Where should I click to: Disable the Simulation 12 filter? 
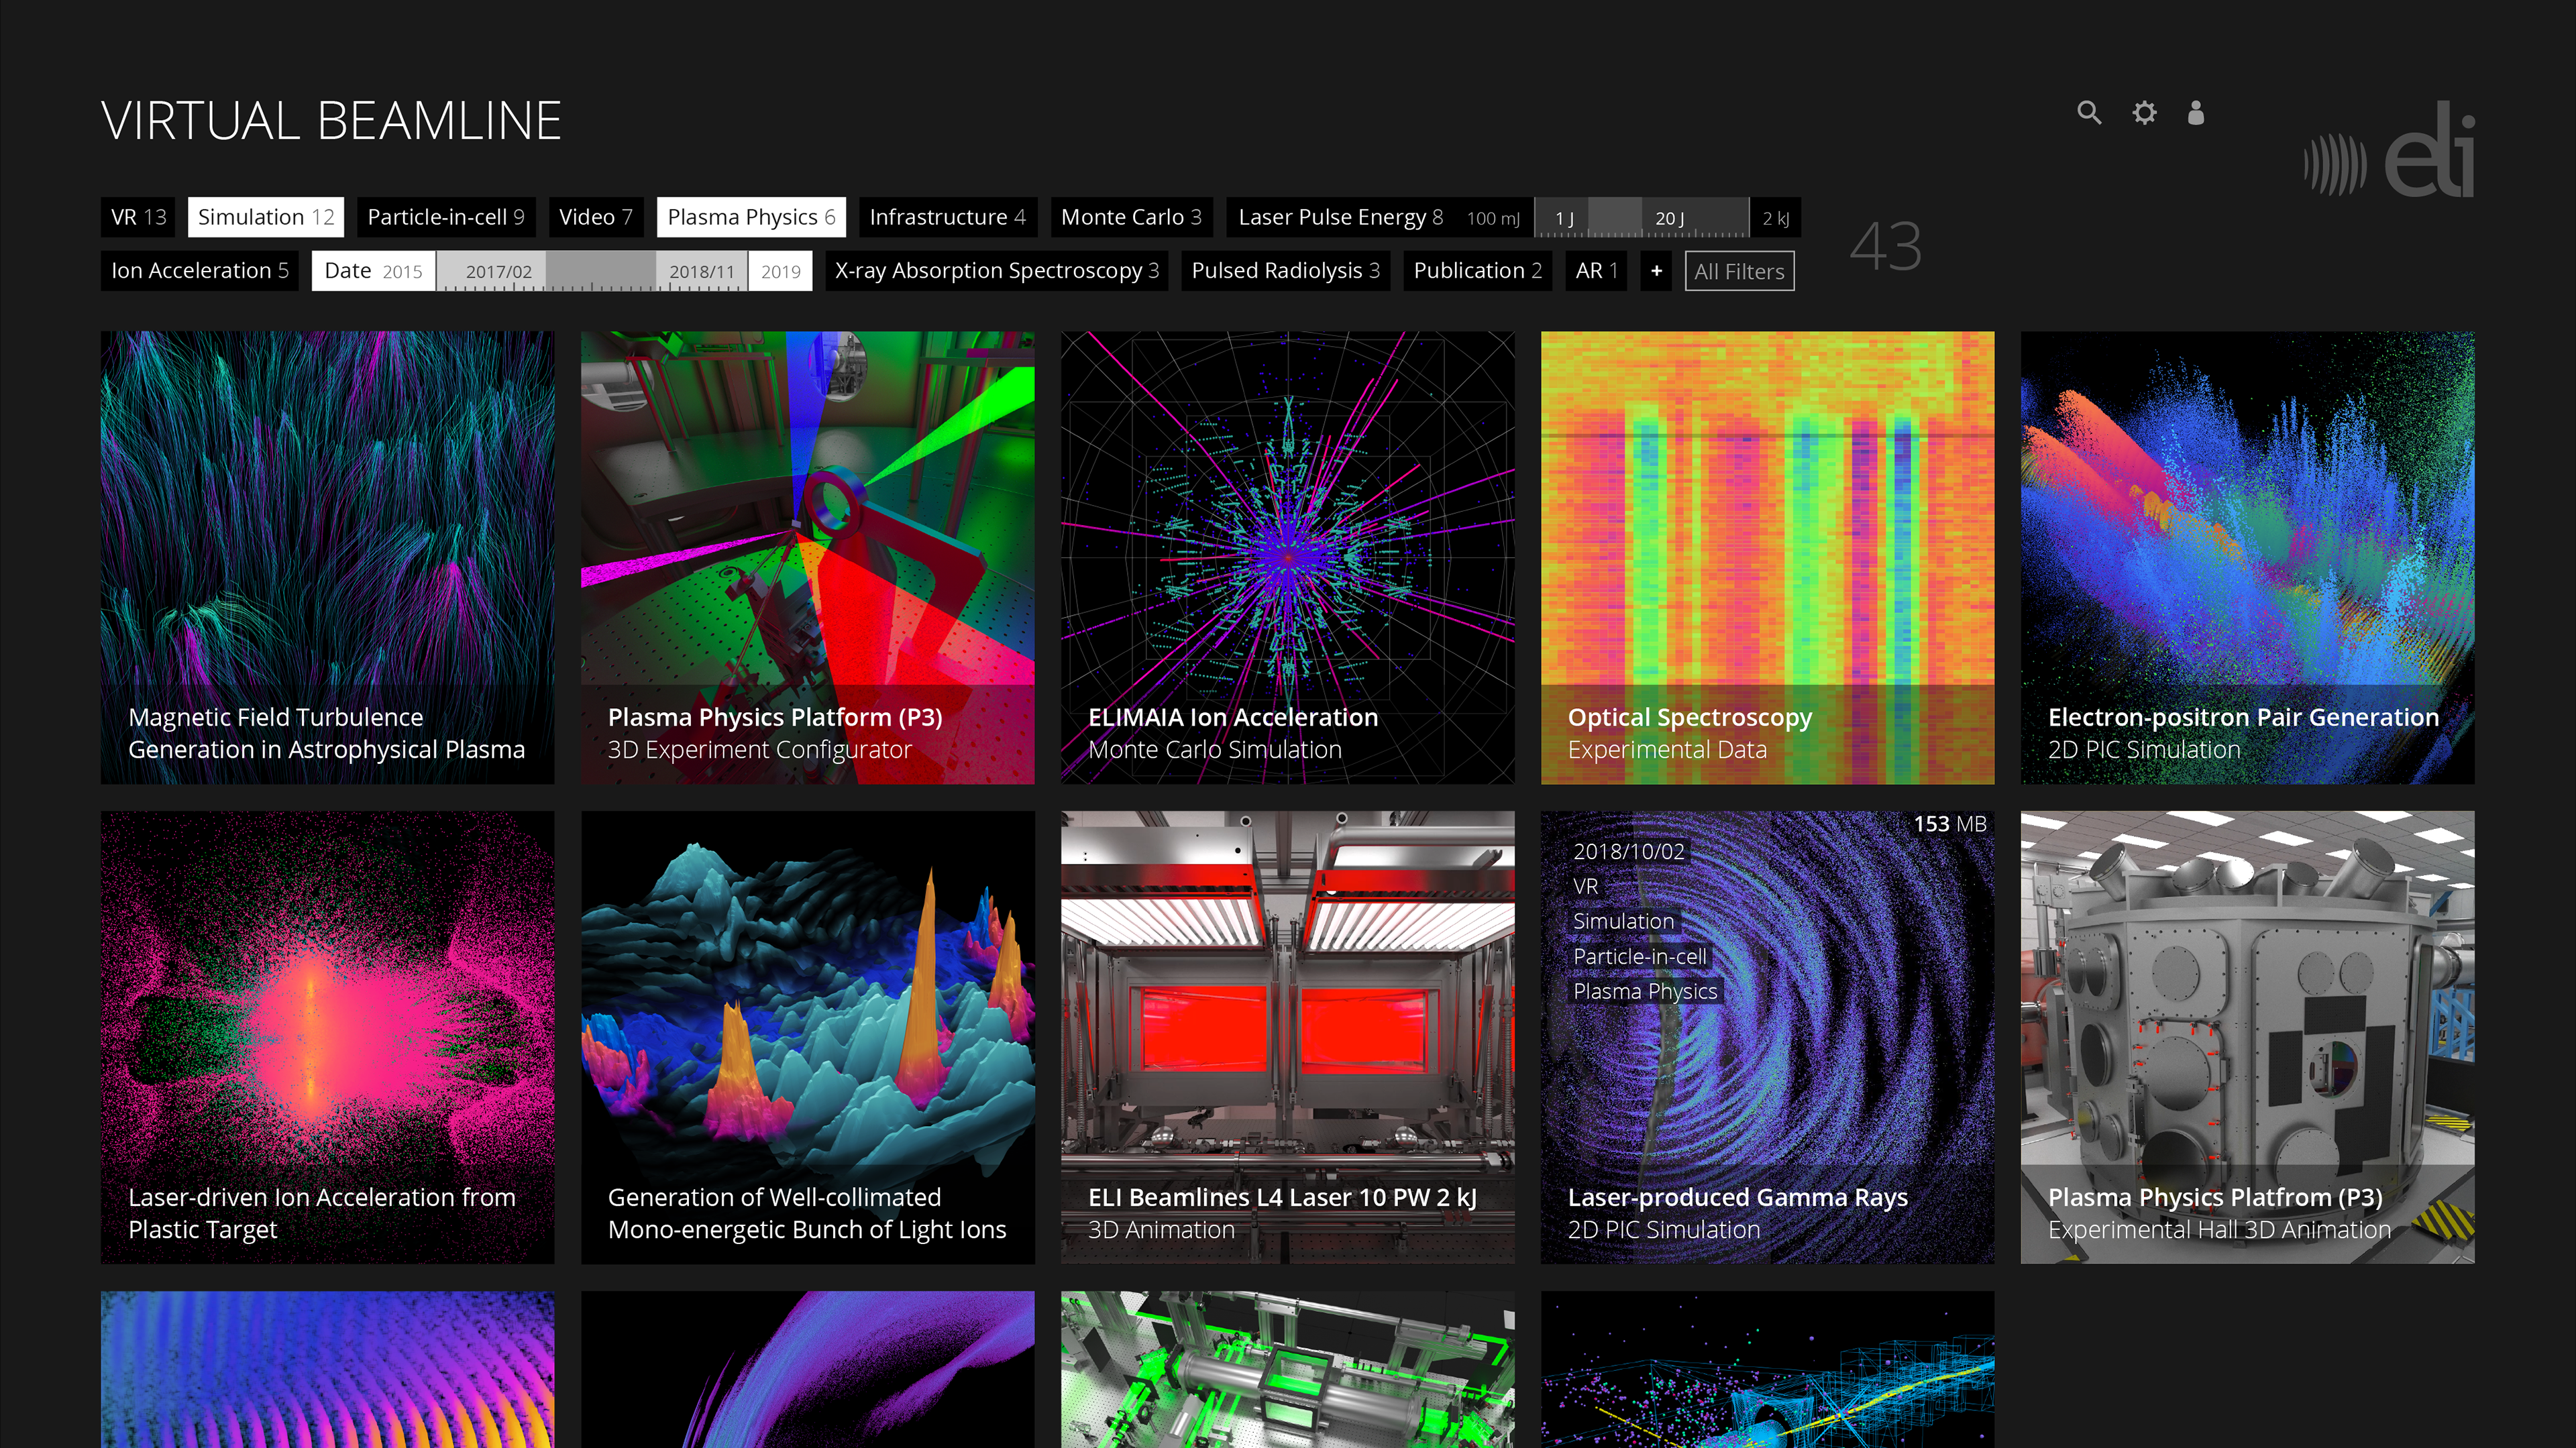click(266, 217)
